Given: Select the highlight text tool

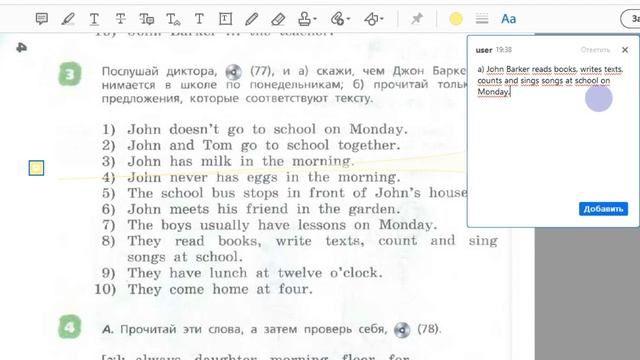Looking at the screenshot, I should [x=68, y=19].
